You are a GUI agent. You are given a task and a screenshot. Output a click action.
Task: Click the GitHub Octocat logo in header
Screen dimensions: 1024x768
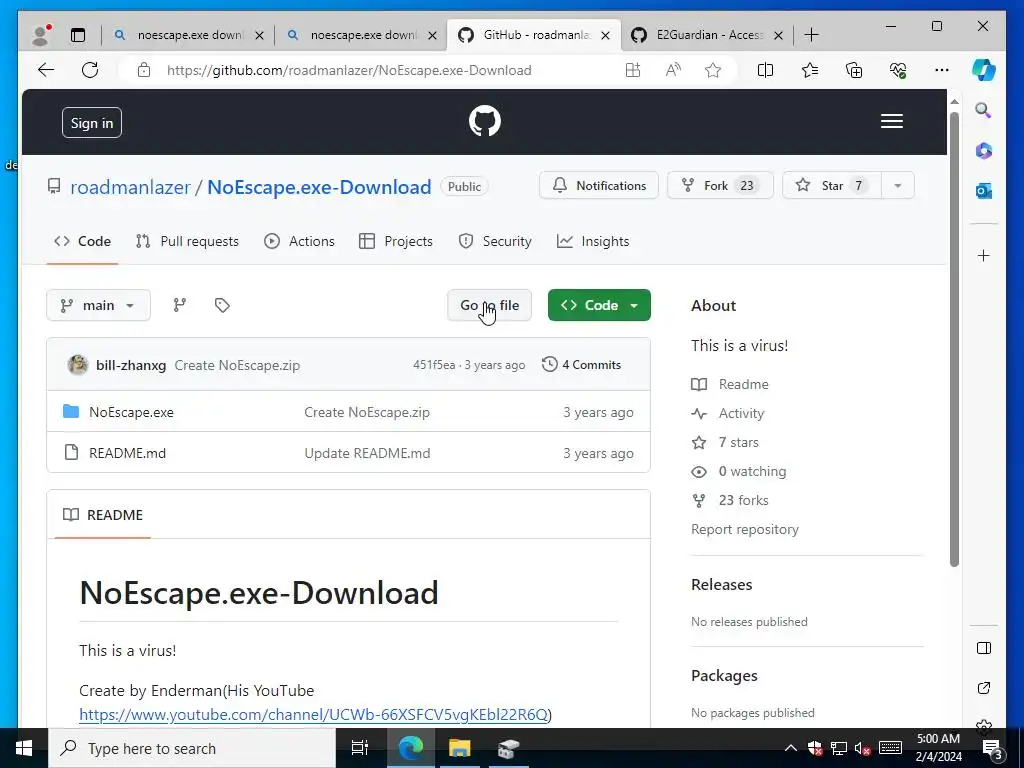pyautogui.click(x=485, y=121)
